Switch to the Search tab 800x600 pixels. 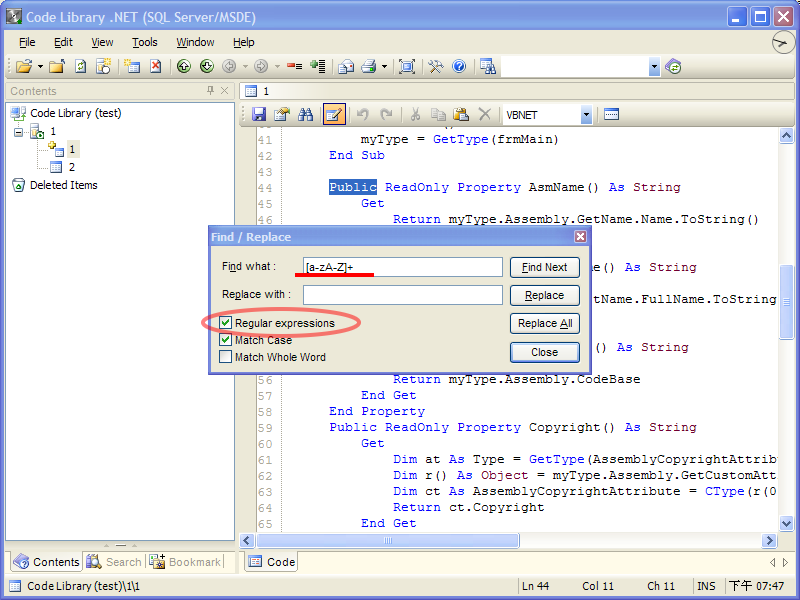click(114, 562)
